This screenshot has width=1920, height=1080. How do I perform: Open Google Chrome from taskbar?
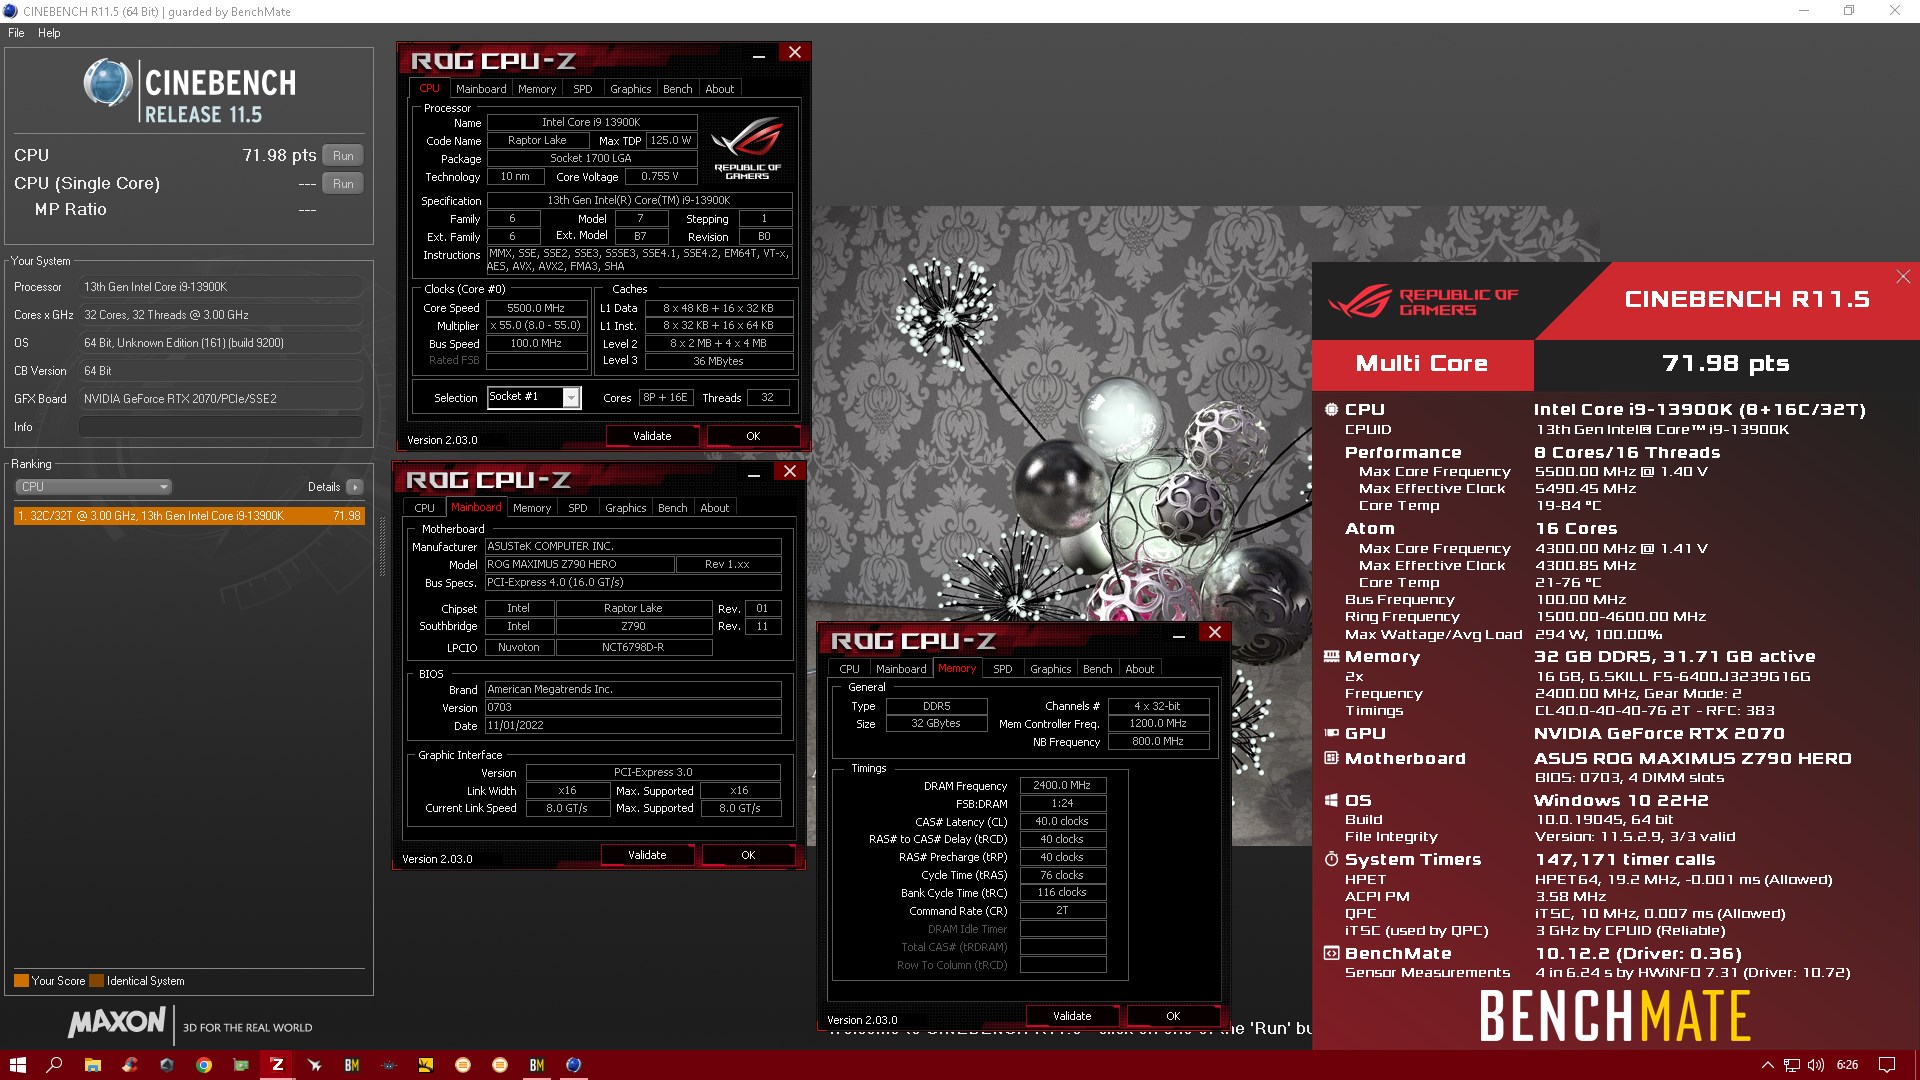pos(203,1065)
